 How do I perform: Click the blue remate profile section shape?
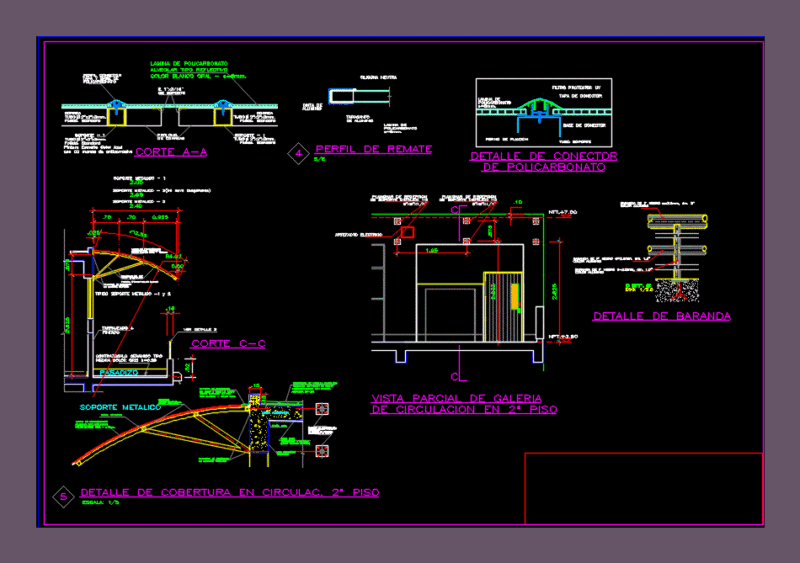point(341,96)
